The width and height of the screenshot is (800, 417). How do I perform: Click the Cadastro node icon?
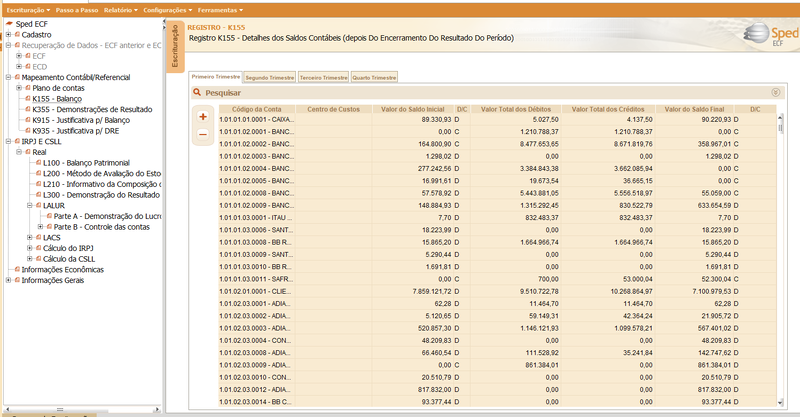[17, 35]
